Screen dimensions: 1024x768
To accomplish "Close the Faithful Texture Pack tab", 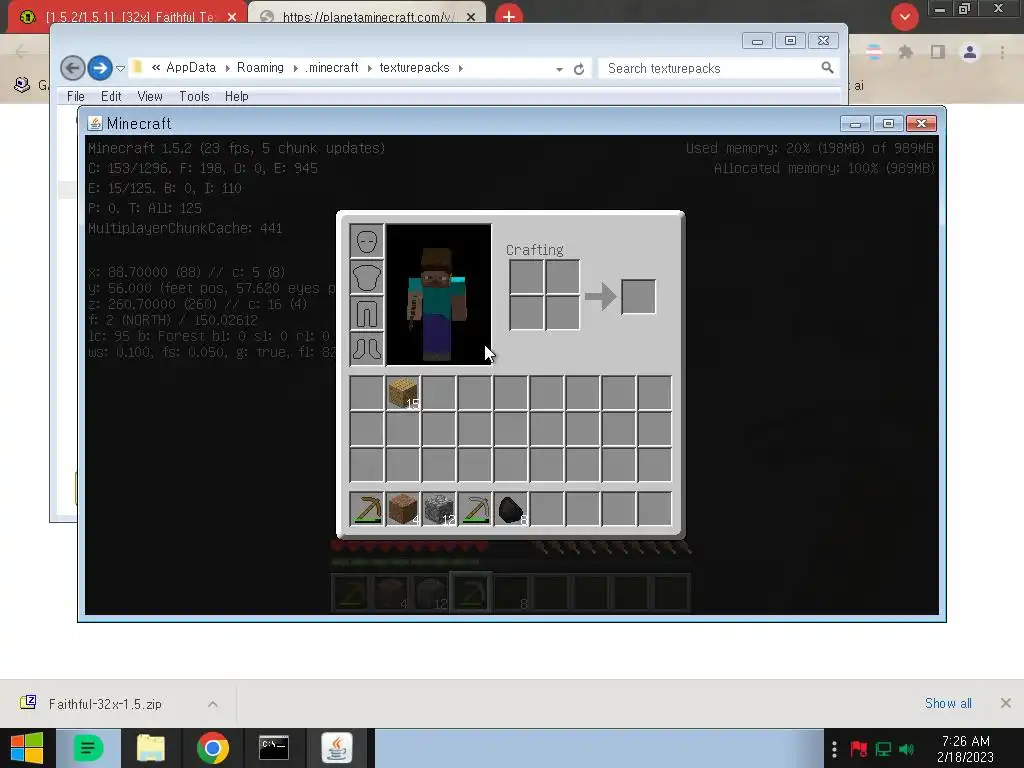I will 232,17.
